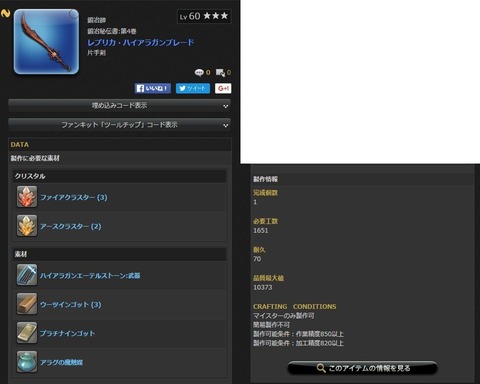Click the 作業精度850以上 condition line

(x=298, y=334)
